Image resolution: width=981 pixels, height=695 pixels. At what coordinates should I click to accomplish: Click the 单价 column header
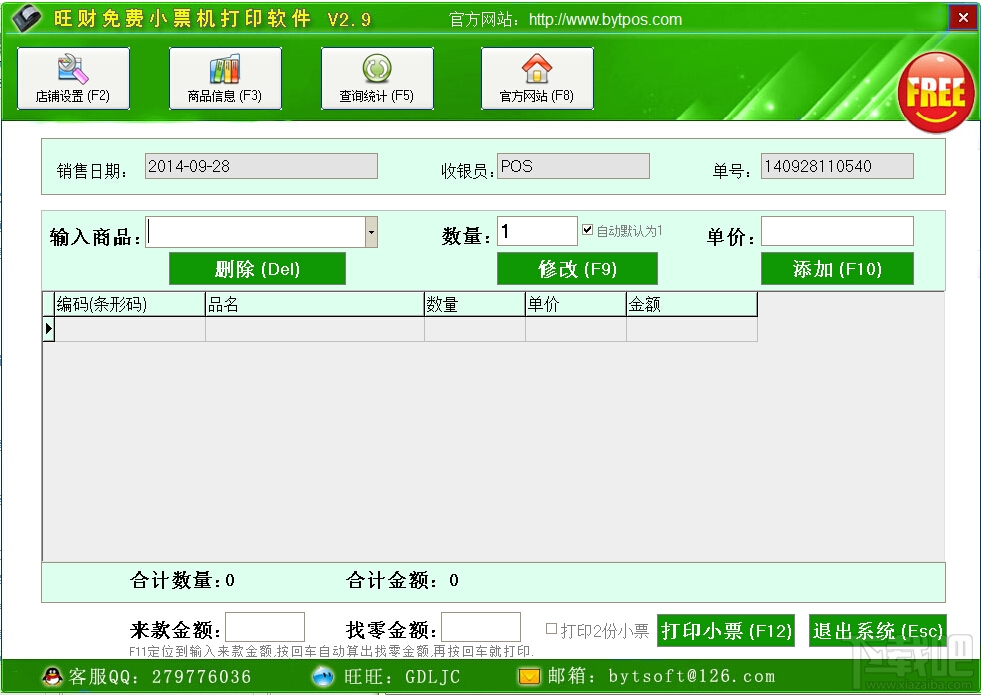(x=576, y=305)
